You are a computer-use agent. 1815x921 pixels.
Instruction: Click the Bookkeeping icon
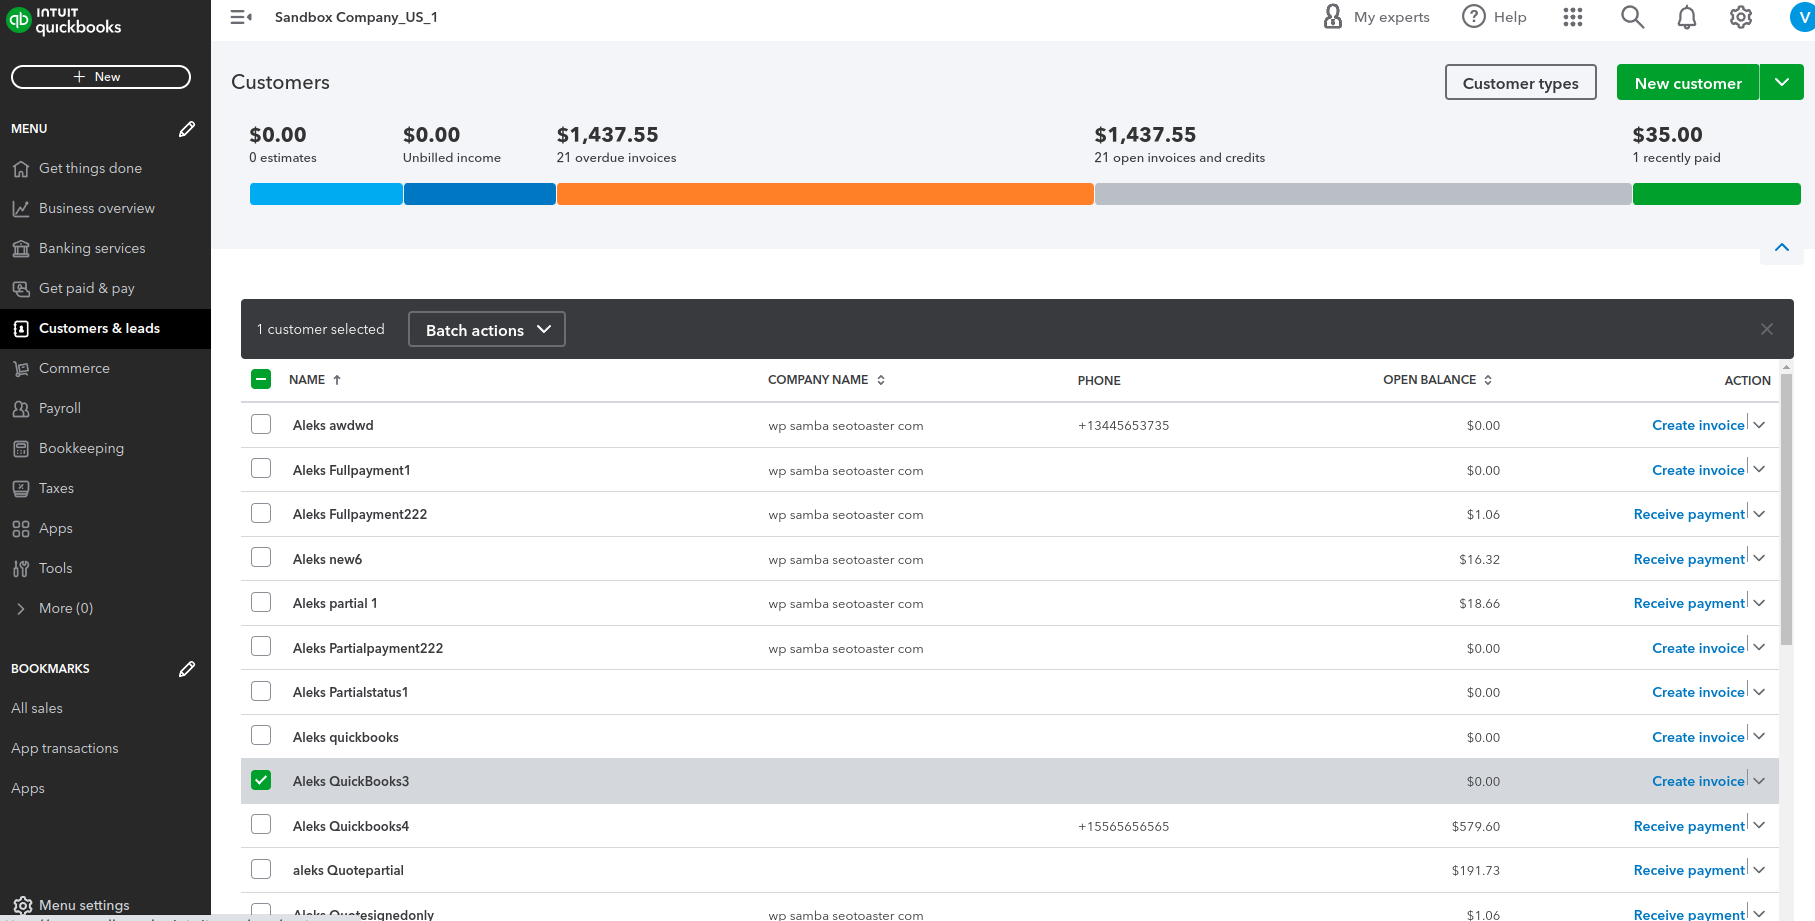point(21,449)
